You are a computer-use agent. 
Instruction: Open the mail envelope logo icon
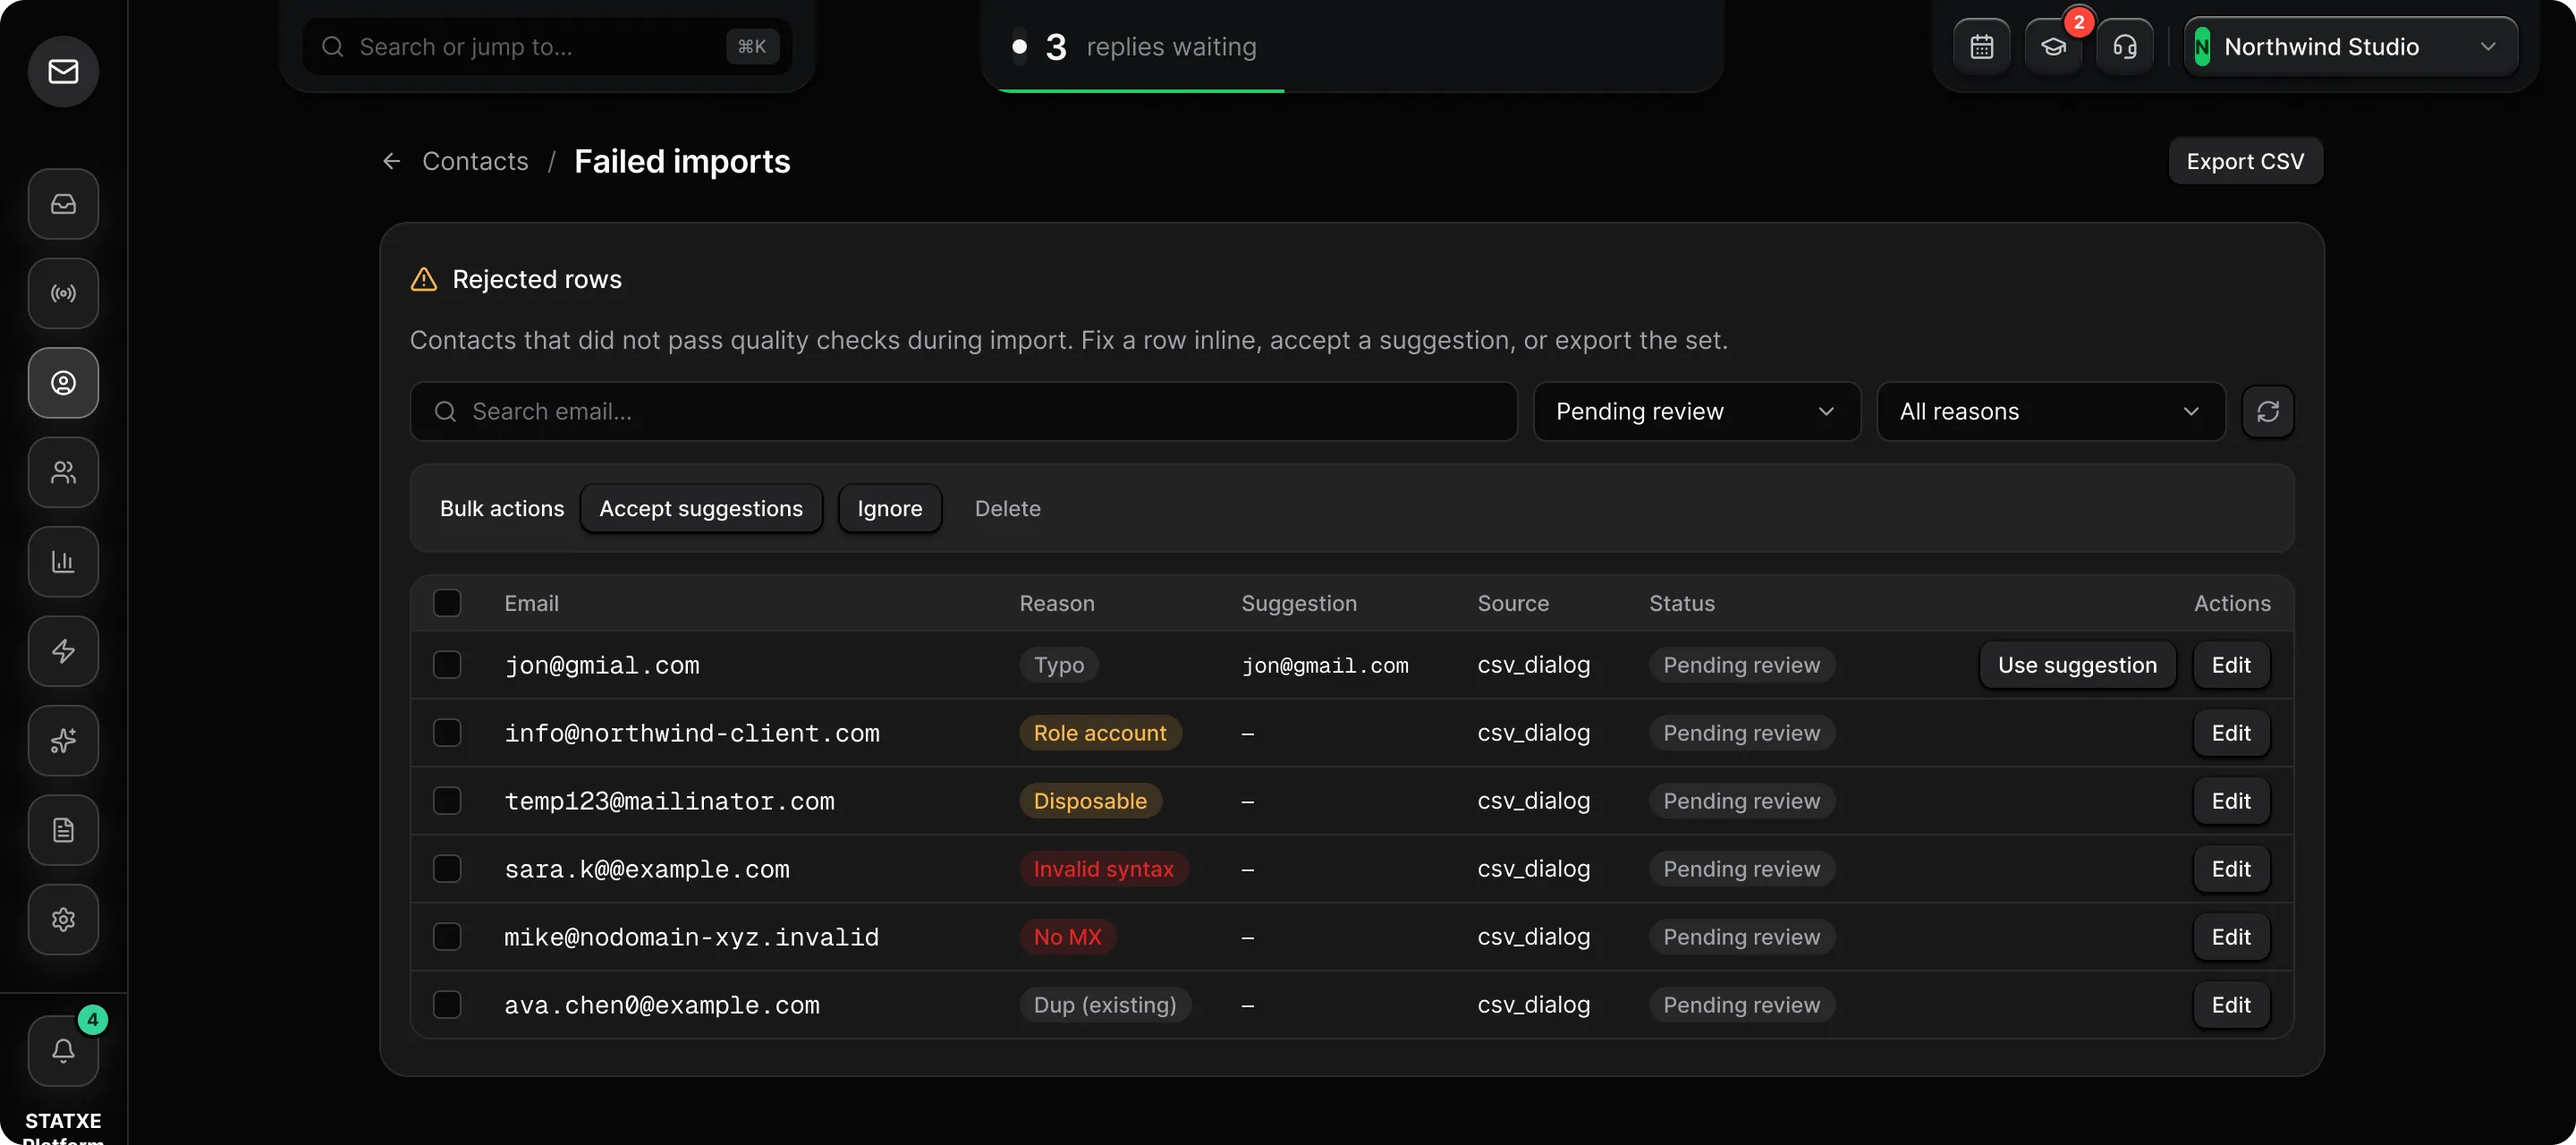tap(63, 71)
